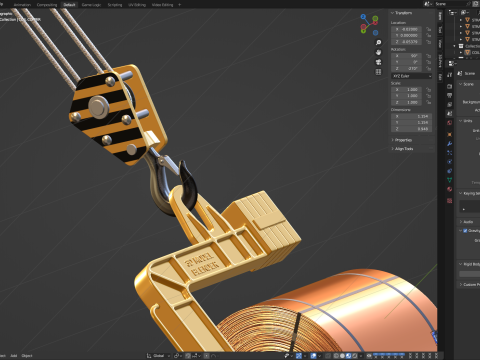The height and width of the screenshot is (360, 480).
Task: Click the Dimensions Z value field
Action: [x=412, y=129]
